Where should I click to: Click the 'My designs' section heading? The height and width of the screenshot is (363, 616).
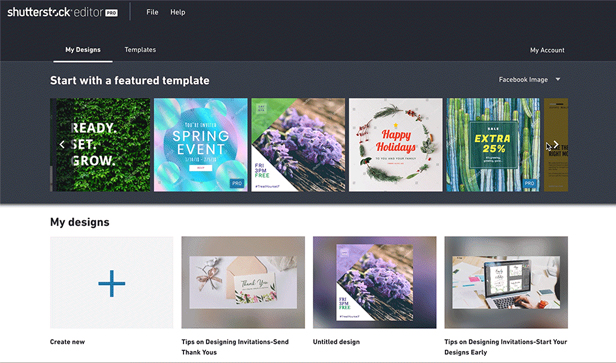[x=80, y=222]
